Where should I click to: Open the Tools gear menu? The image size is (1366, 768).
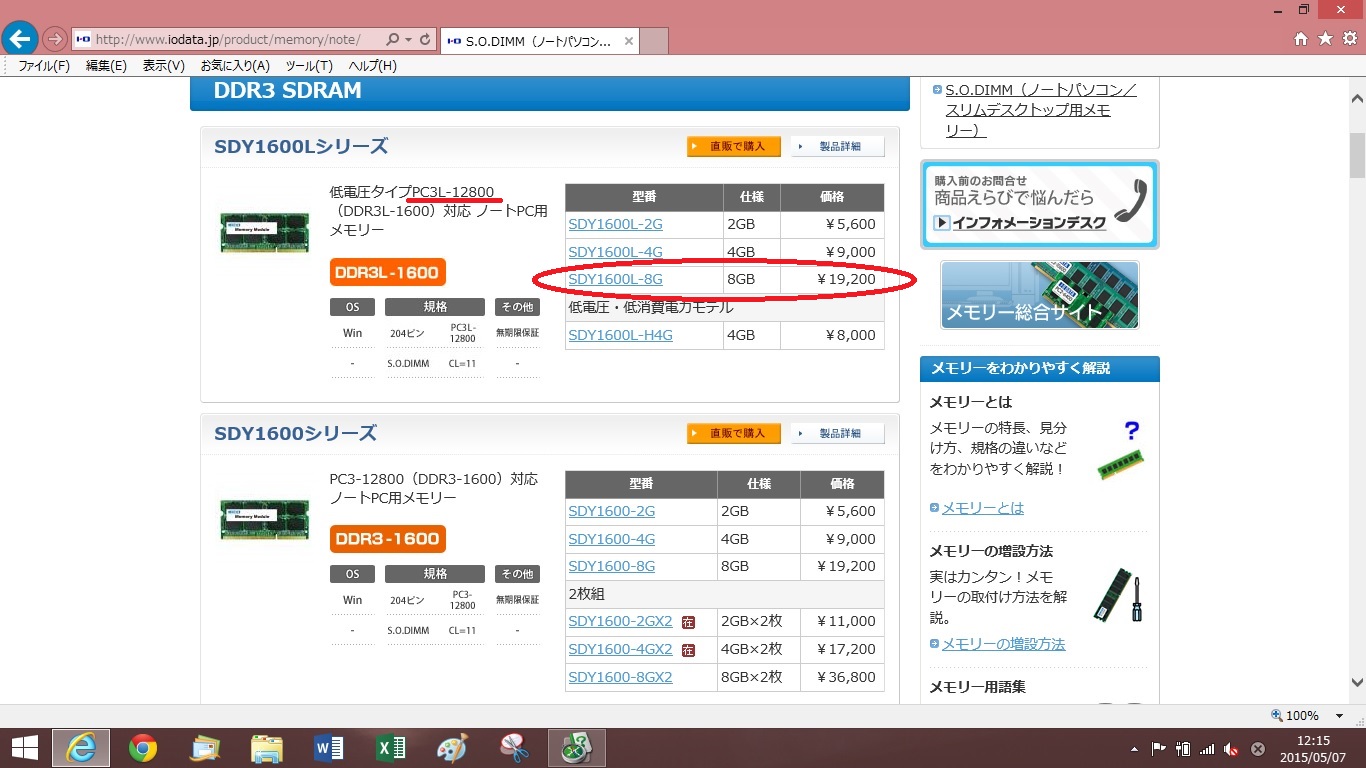click(1349, 39)
